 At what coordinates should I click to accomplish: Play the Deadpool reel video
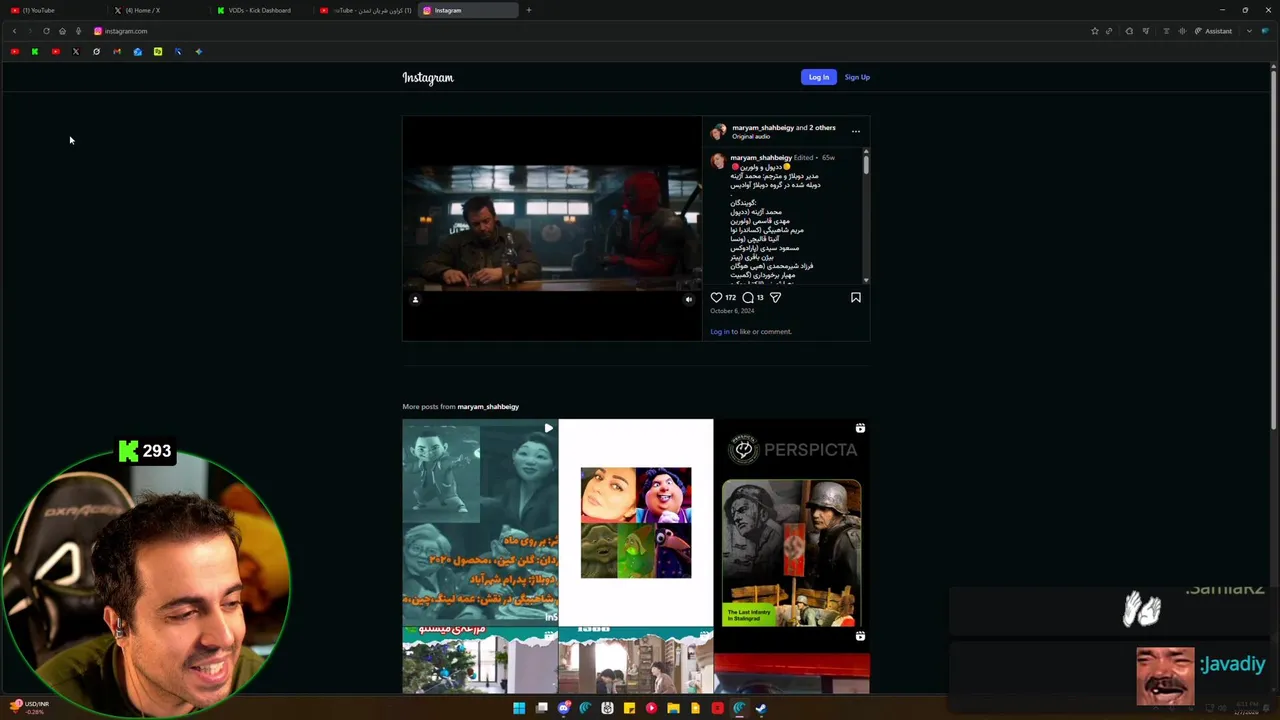click(552, 228)
